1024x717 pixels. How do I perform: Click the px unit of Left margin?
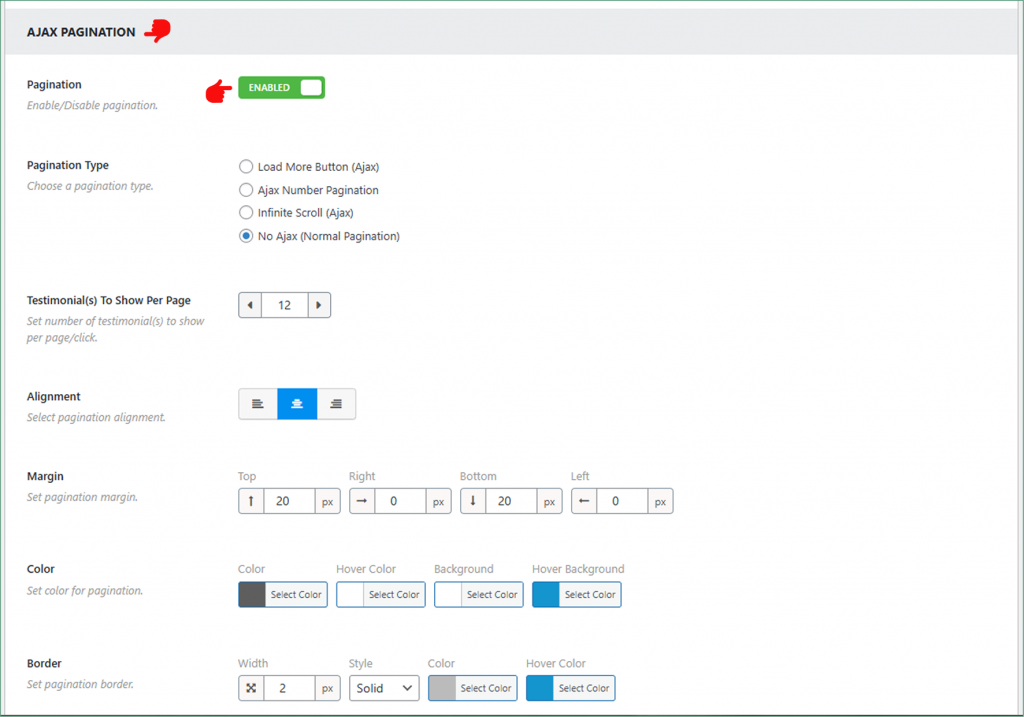661,502
